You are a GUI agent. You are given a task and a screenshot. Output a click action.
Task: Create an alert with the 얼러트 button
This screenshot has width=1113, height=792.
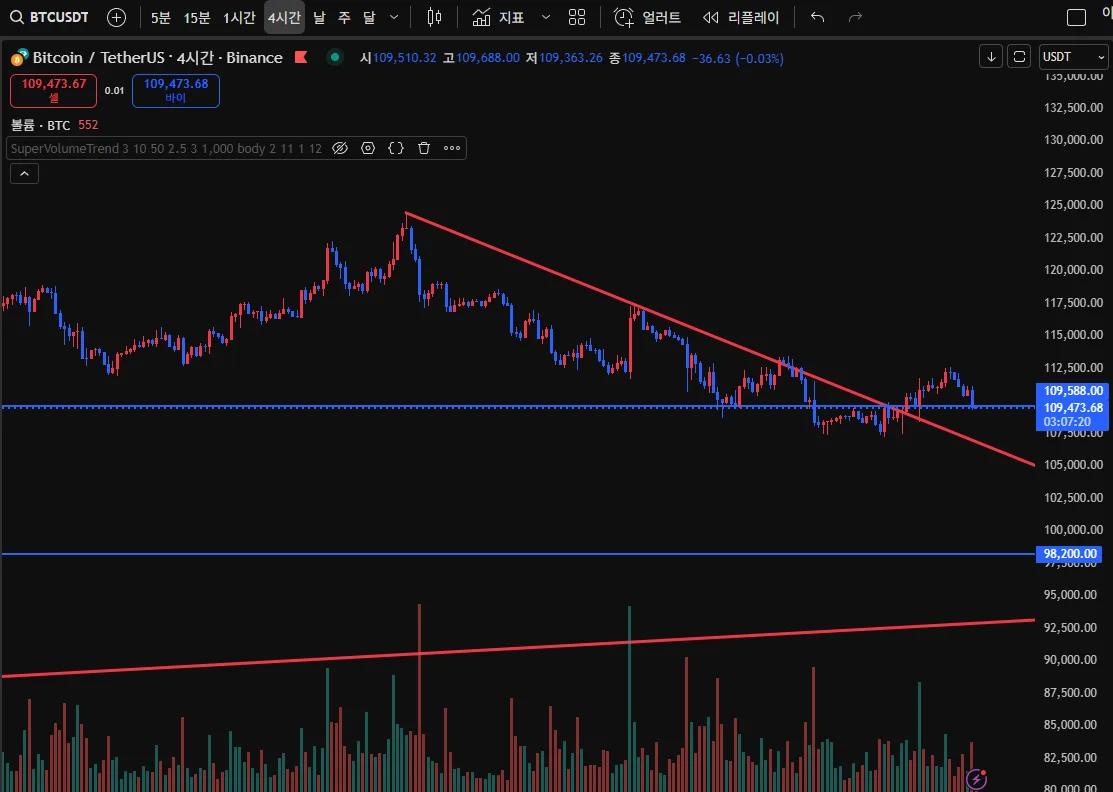[647, 17]
